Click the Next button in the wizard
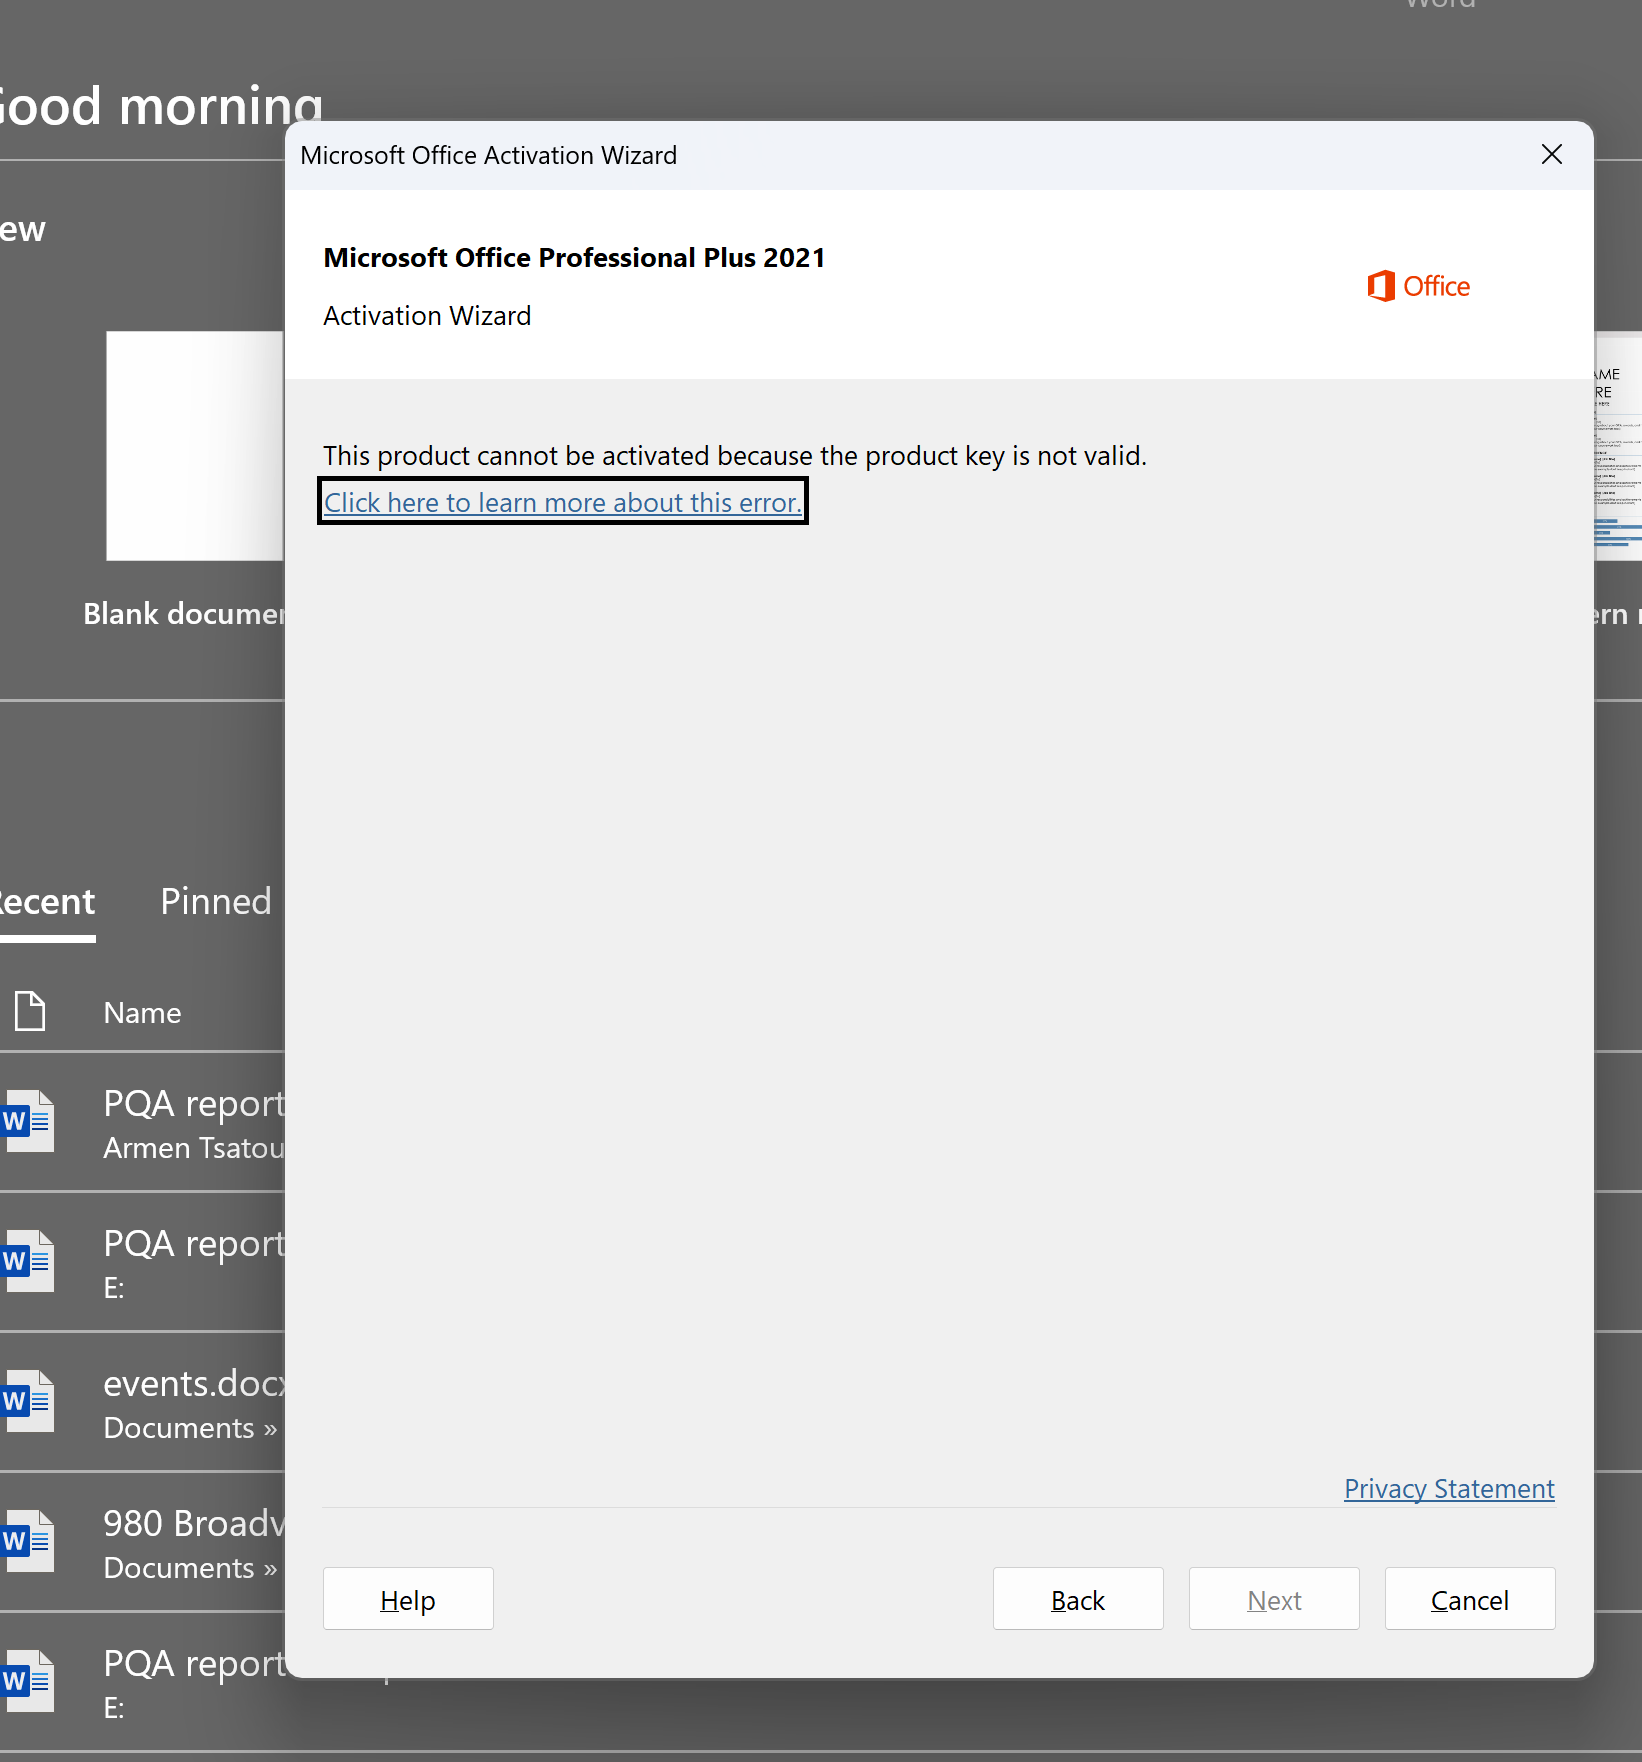 [x=1273, y=1599]
